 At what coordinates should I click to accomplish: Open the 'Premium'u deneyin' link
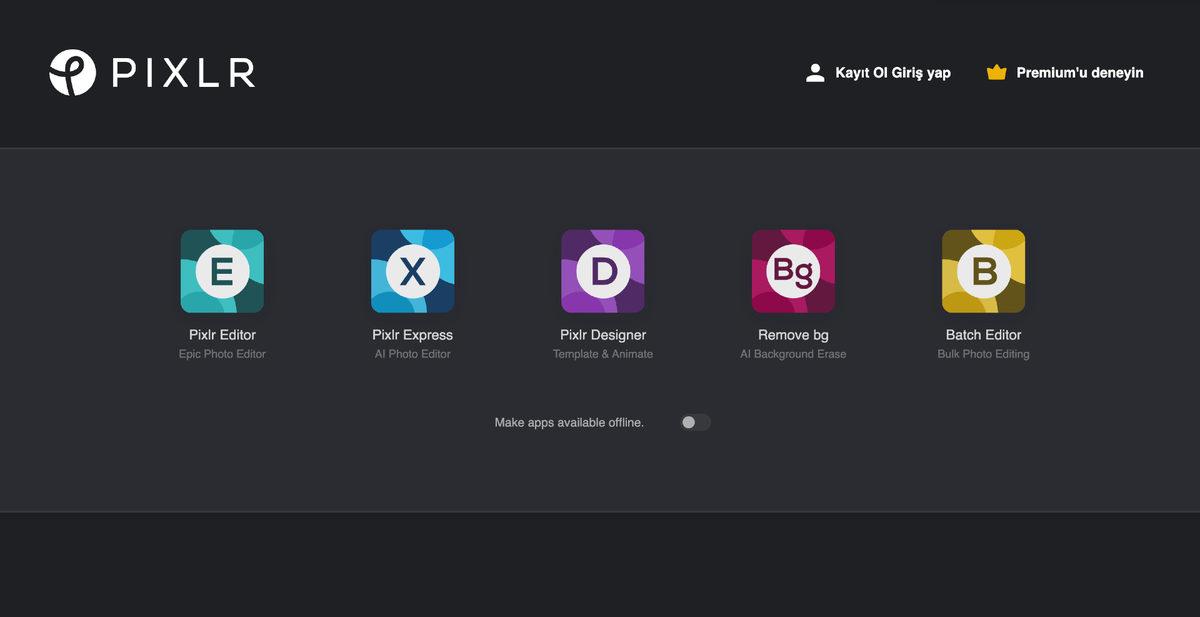[x=1079, y=73]
